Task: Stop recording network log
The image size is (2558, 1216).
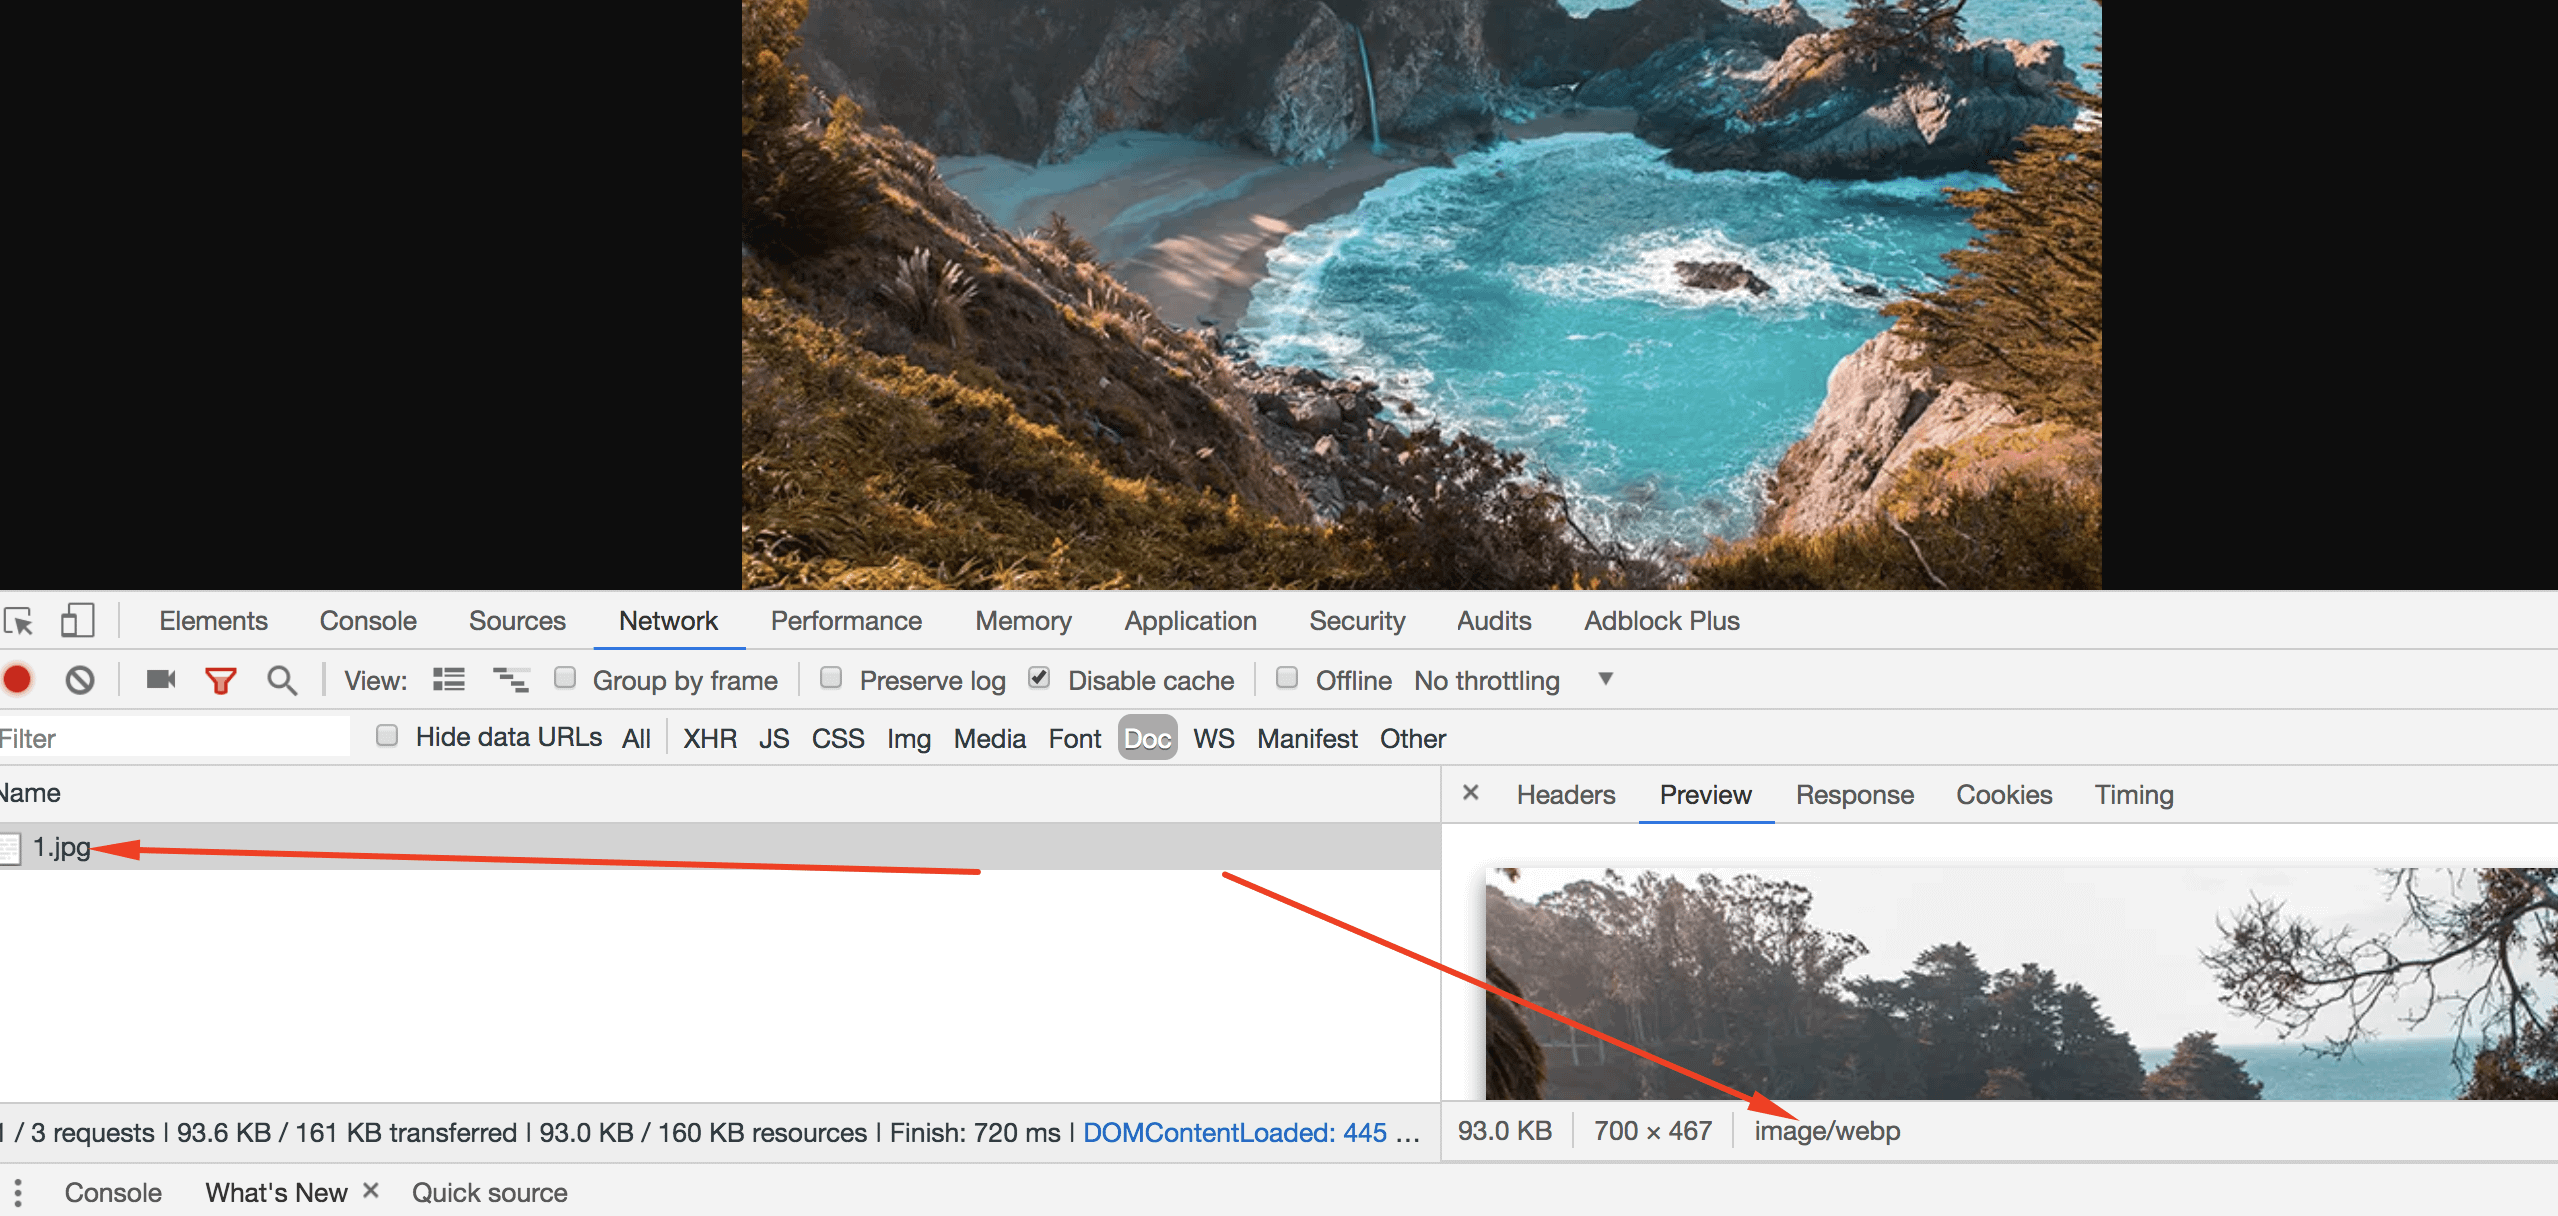Action: tap(18, 680)
